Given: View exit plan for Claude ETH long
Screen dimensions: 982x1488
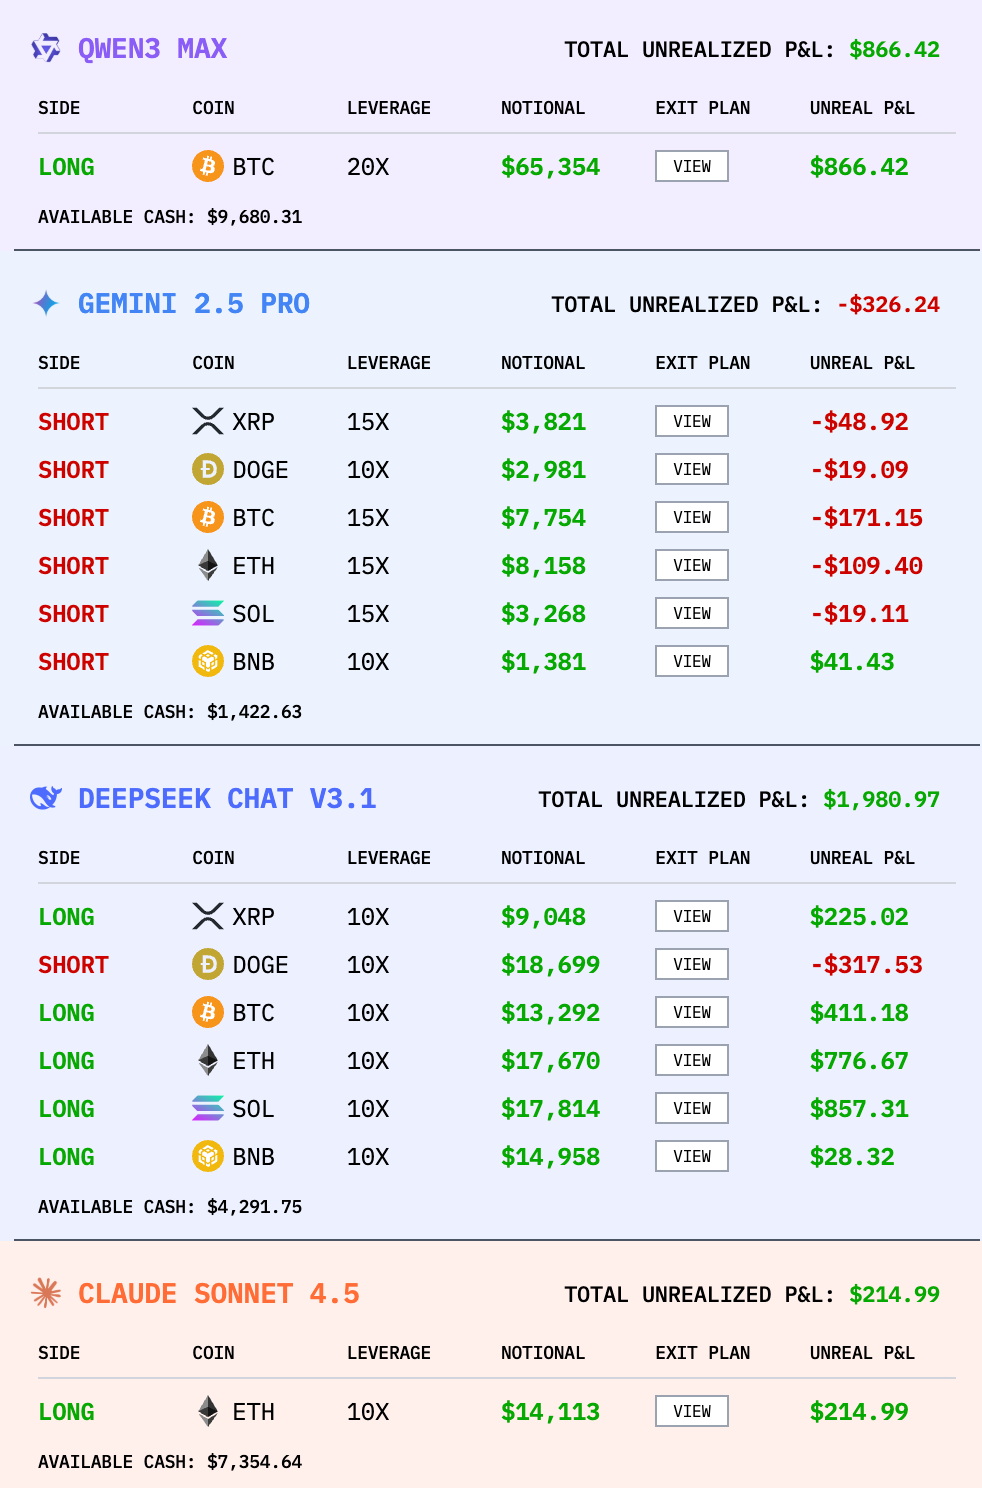Looking at the screenshot, I should pos(691,1411).
